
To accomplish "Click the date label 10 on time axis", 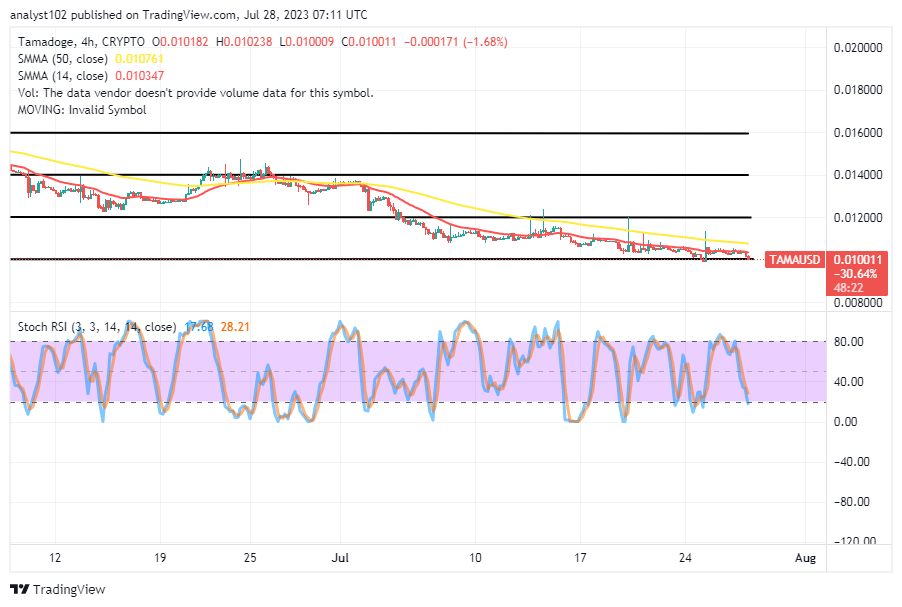I will pyautogui.click(x=475, y=558).
